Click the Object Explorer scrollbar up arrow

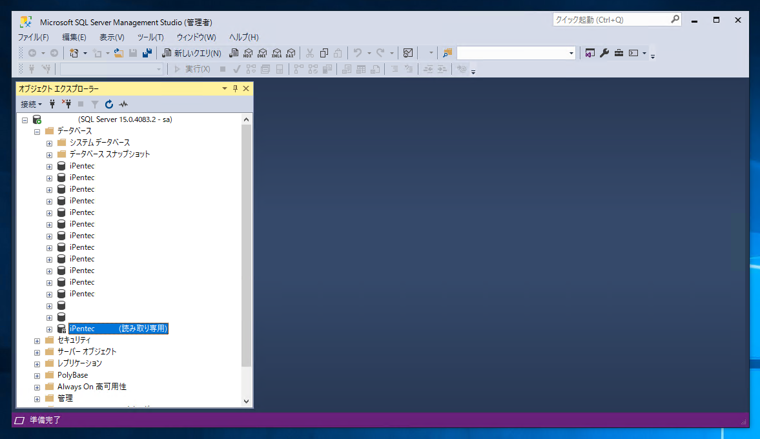pos(246,119)
